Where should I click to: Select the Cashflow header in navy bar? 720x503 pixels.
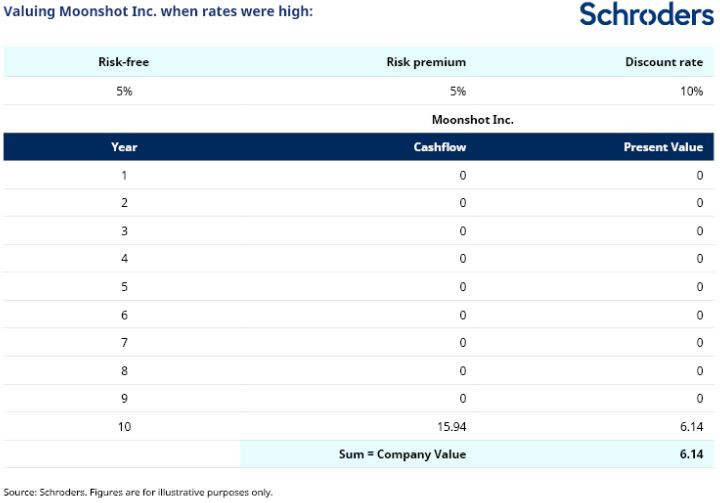[x=440, y=147]
